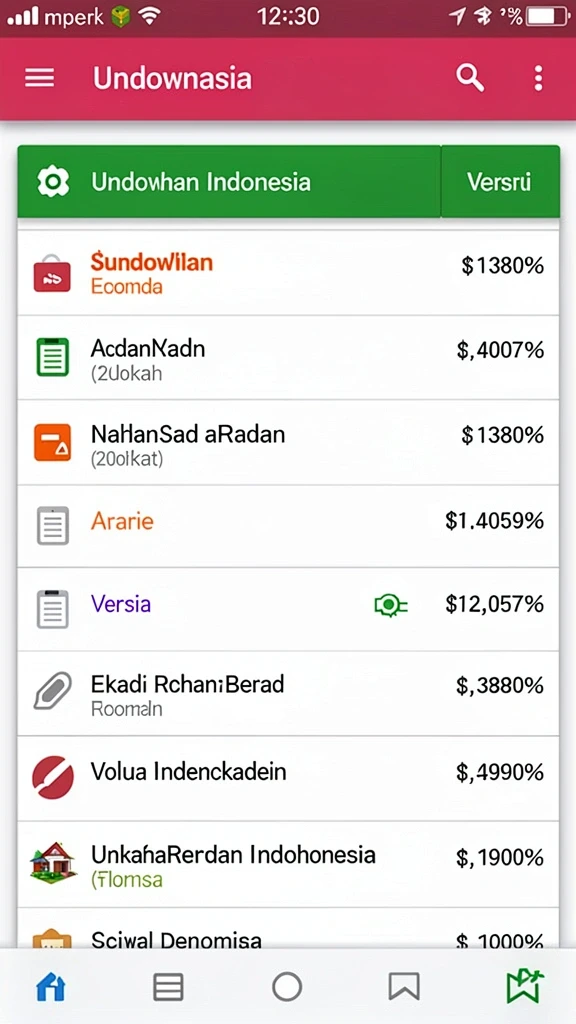Open the three-dot overflow menu
The height and width of the screenshot is (1024, 576).
point(537,78)
